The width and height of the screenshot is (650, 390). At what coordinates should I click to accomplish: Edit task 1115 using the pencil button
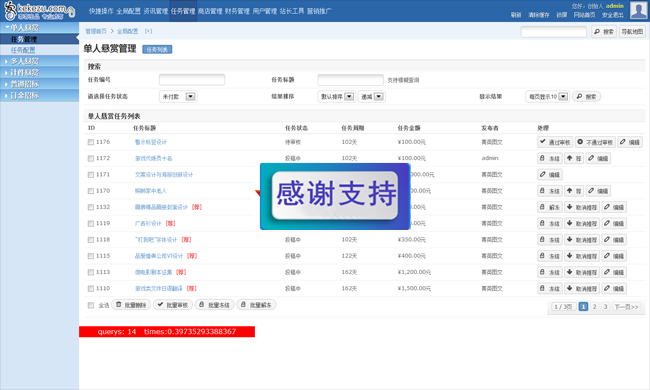click(614, 256)
